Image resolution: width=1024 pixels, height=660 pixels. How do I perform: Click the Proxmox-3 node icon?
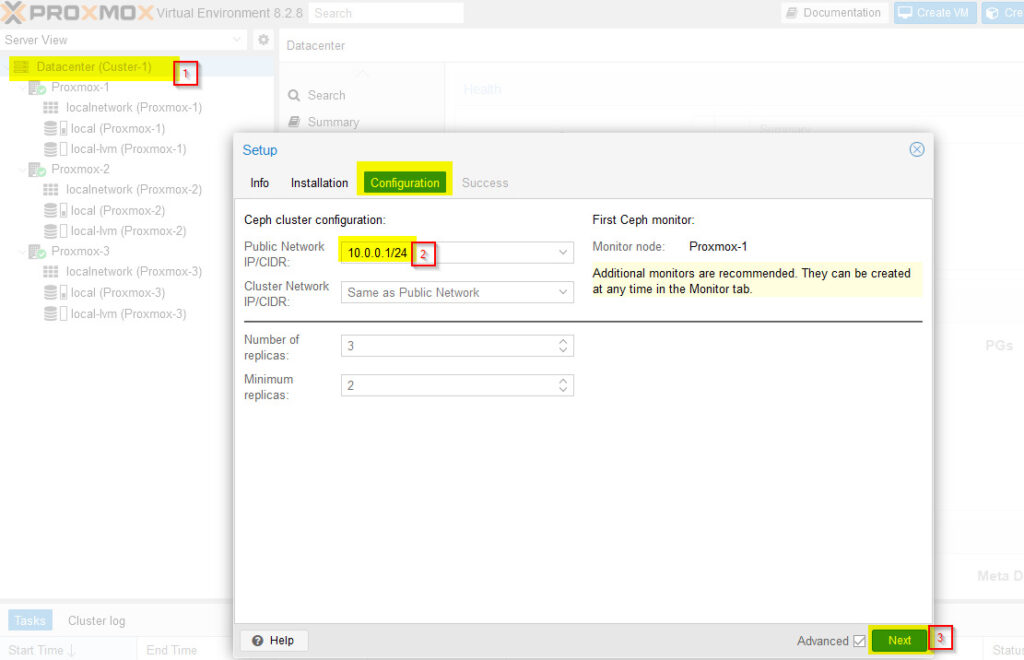(37, 251)
